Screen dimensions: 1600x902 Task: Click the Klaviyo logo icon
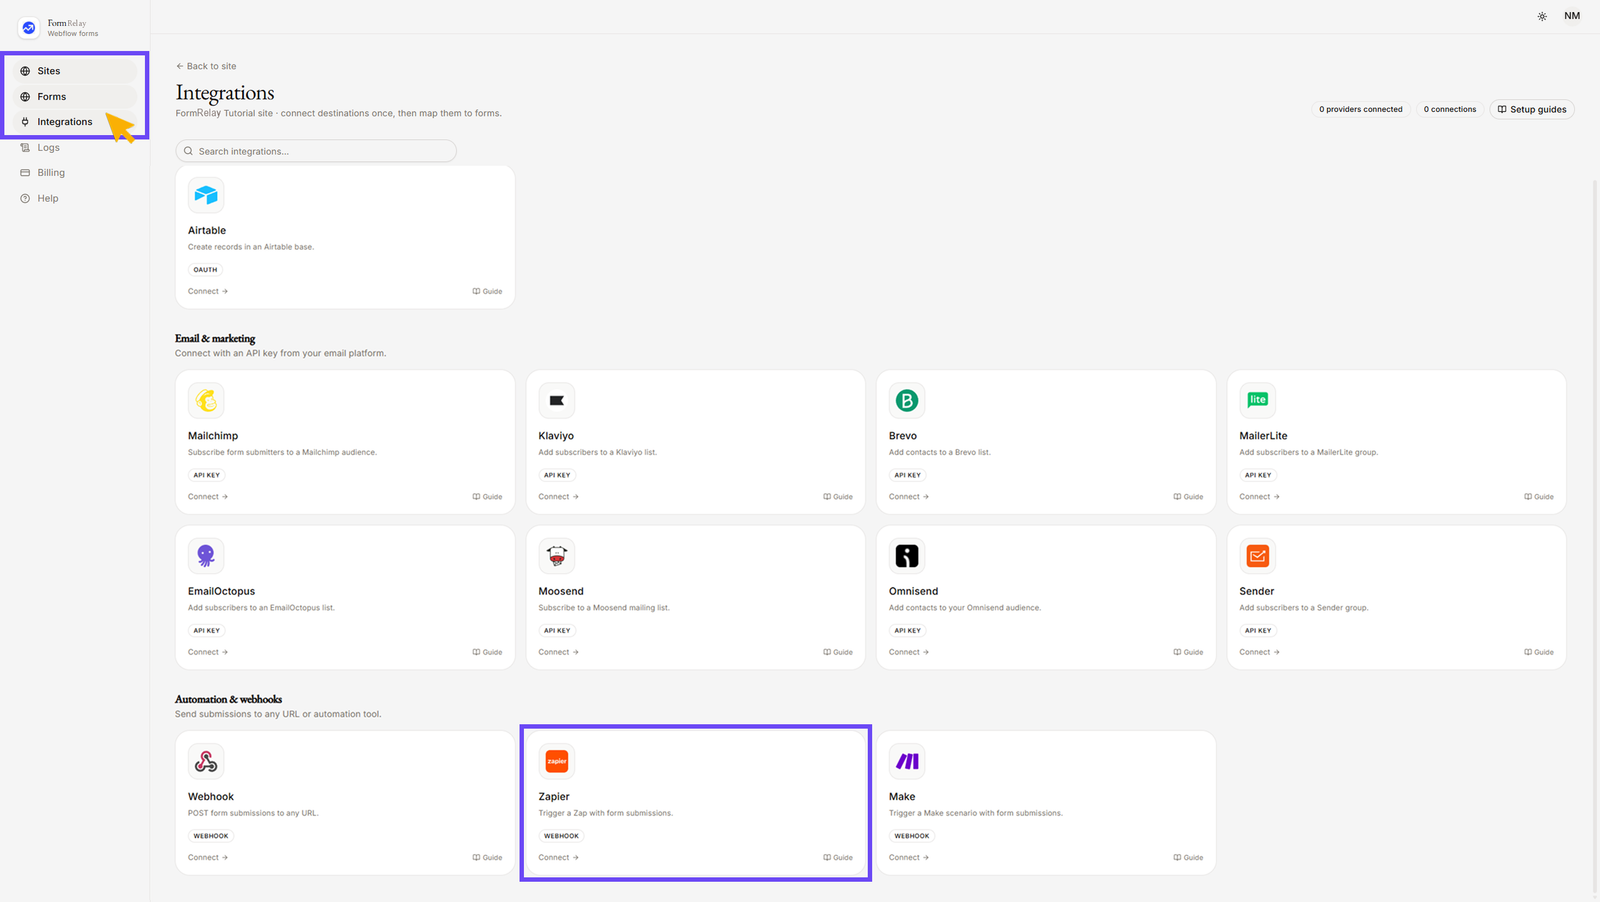click(557, 400)
